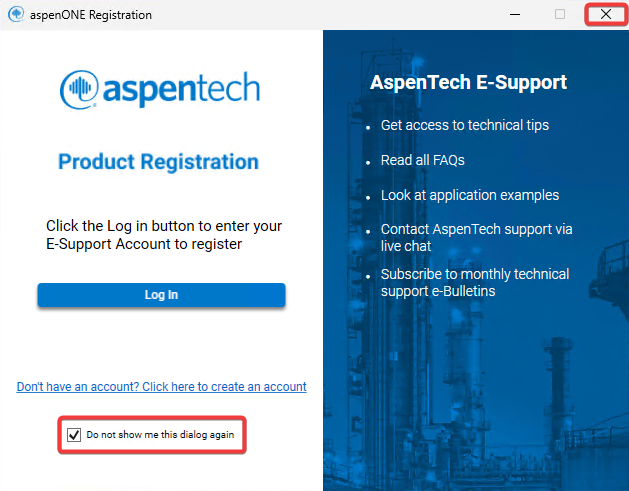Screen dimensions: 629x491
Task: Click the blue Log In button
Action: click(x=161, y=295)
